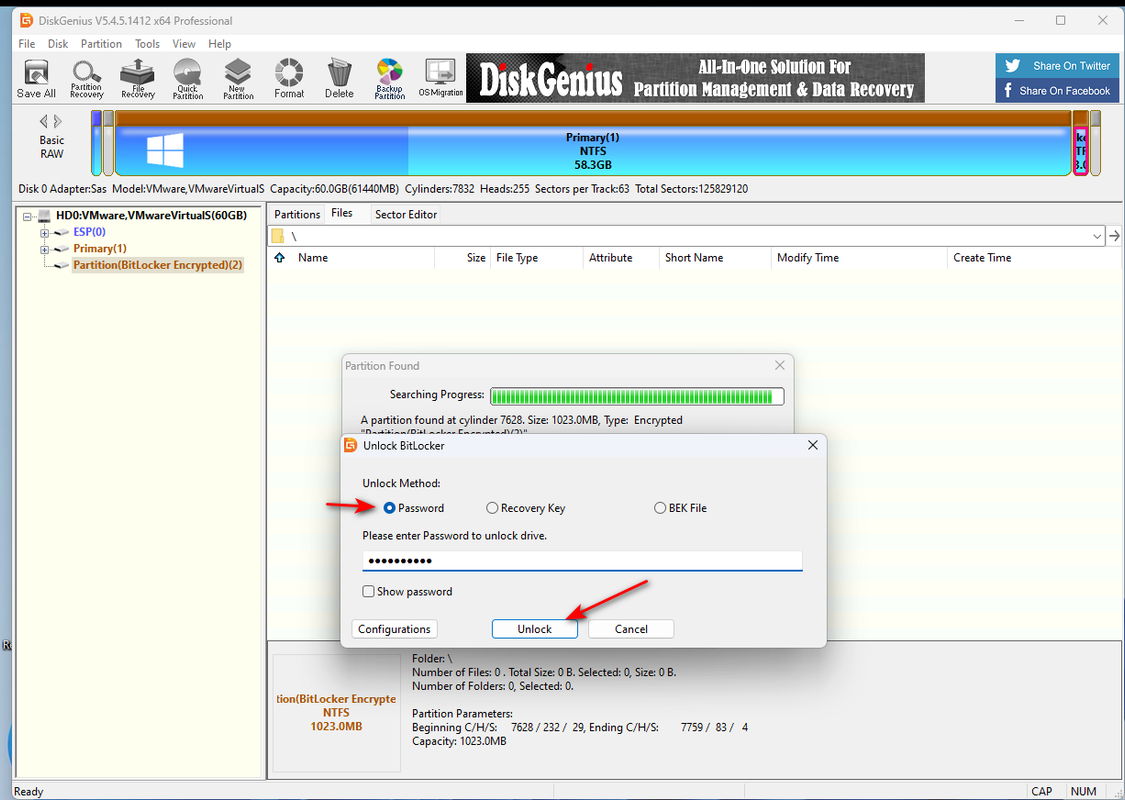Switch to the Partitions tab
Image resolution: width=1125 pixels, height=800 pixels.
297,214
